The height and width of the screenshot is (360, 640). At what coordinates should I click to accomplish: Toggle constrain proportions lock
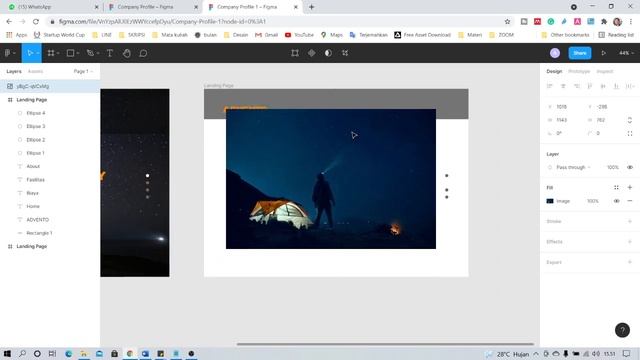pos(630,120)
